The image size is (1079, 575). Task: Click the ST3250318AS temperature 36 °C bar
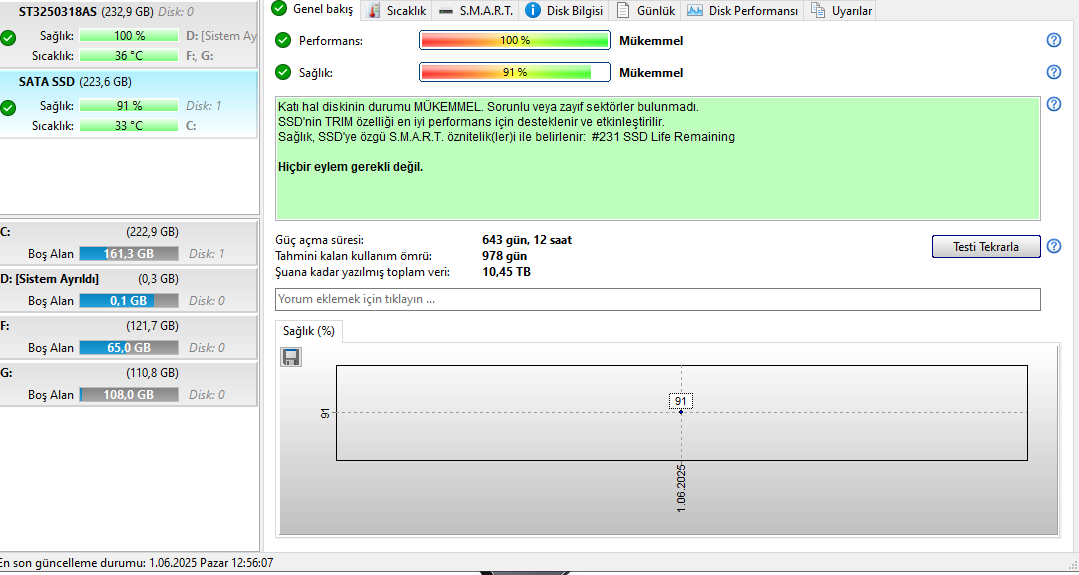129,56
